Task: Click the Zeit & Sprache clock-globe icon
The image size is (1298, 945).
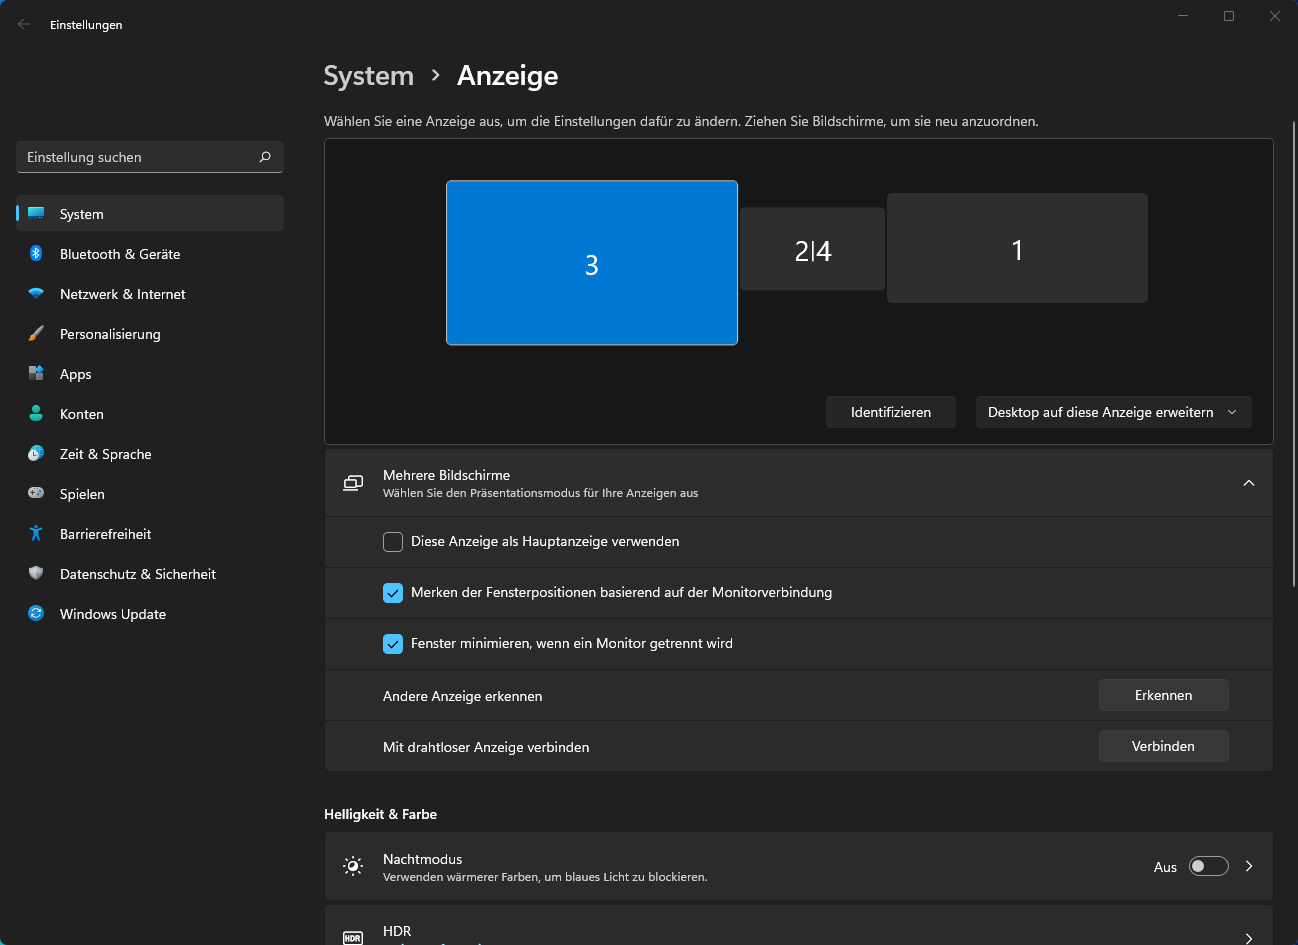Action: (x=36, y=453)
